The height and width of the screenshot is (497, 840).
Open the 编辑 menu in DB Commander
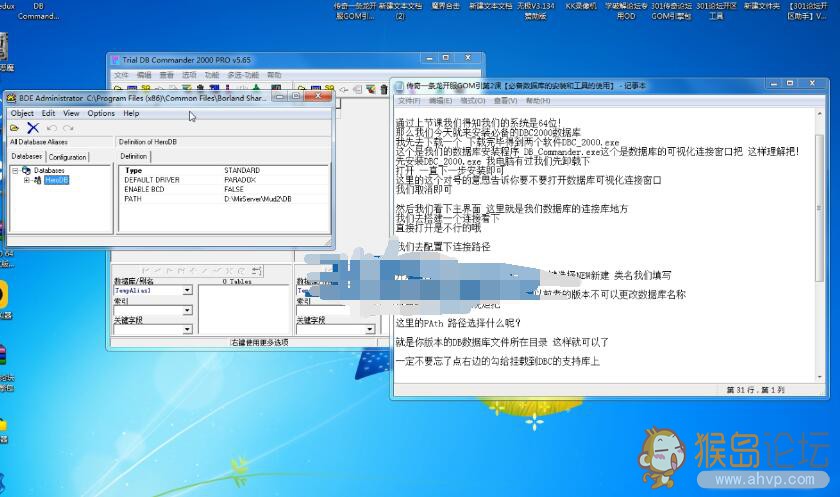pos(144,75)
